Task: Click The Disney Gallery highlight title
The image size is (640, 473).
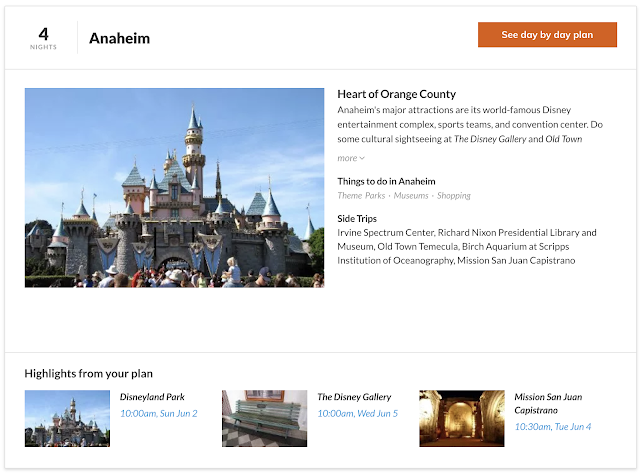Action: [354, 397]
